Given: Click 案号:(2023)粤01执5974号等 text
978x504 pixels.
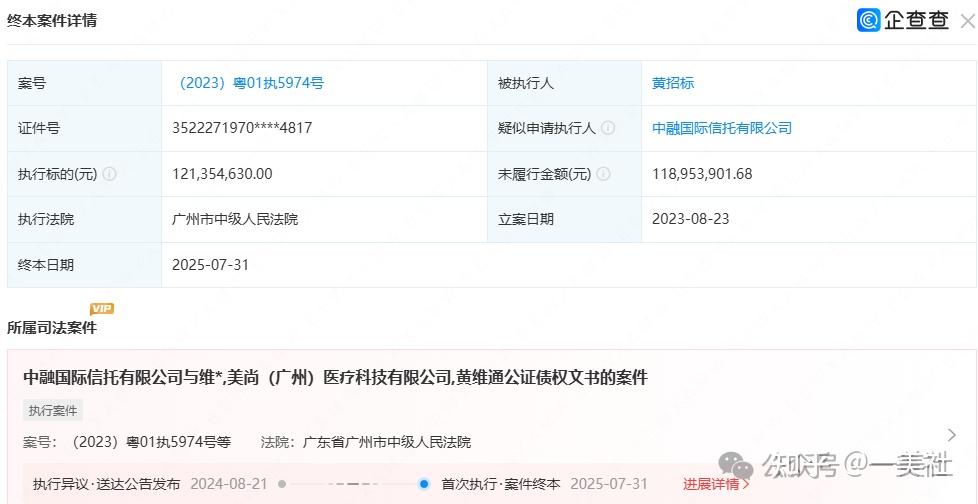Looking at the screenshot, I should click(x=127, y=443).
